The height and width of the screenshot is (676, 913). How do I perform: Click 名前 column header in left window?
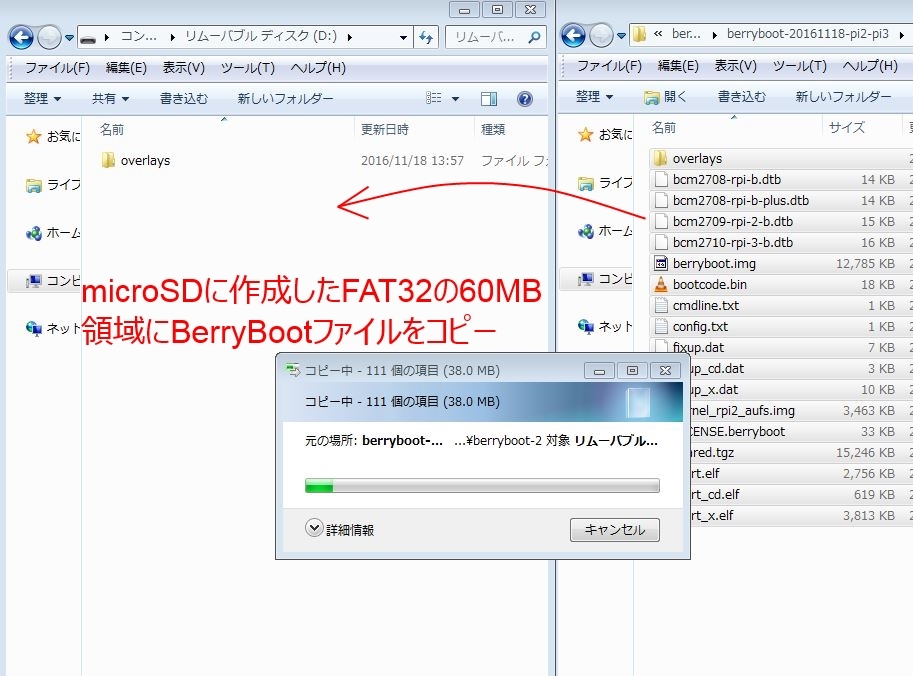click(x=112, y=129)
